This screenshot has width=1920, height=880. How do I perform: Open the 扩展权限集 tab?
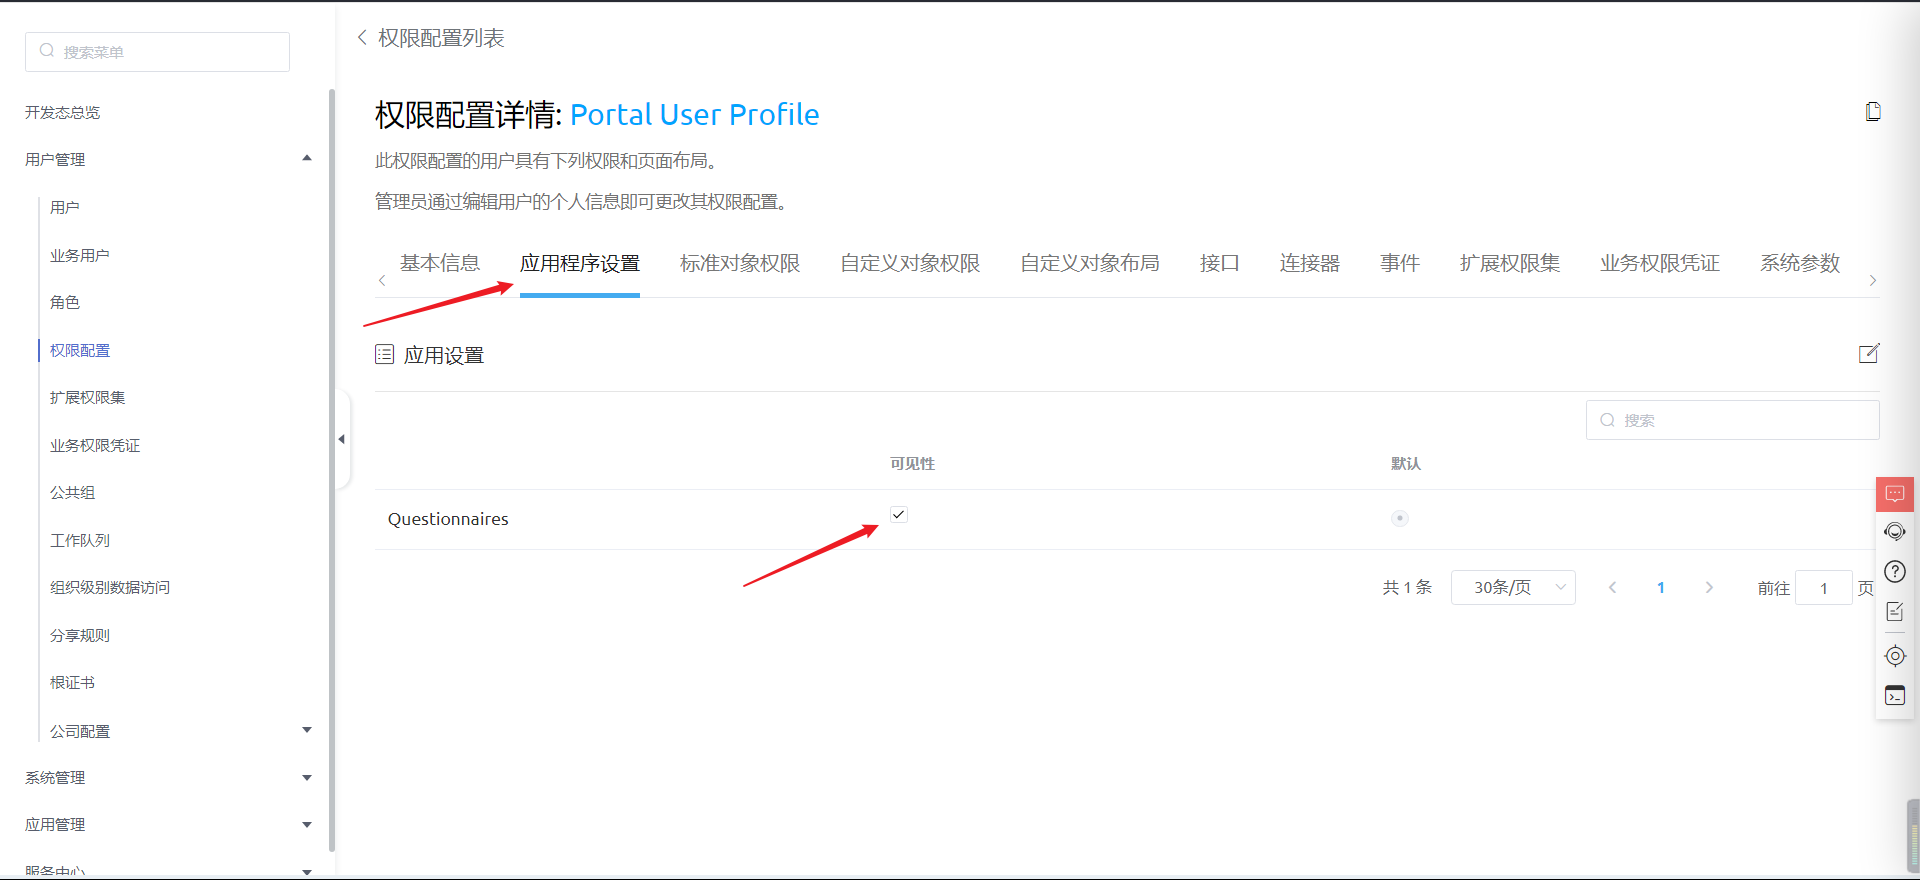pos(1510,263)
